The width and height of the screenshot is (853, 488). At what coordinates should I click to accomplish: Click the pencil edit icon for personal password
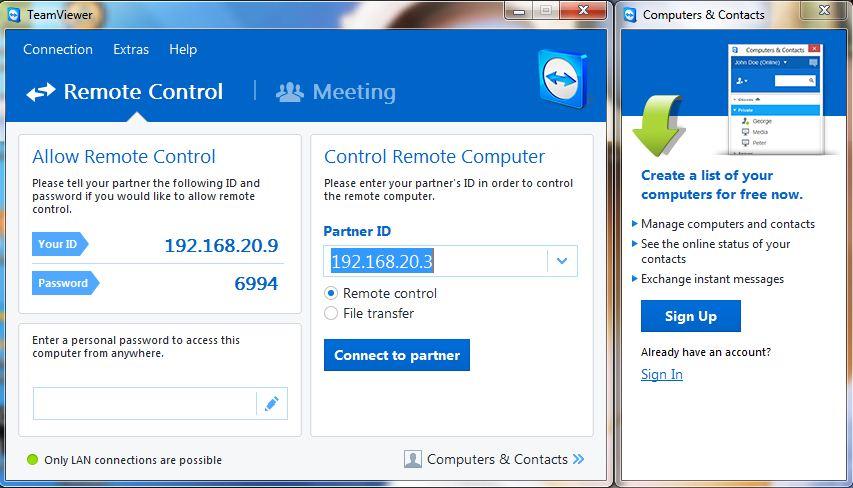pyautogui.click(x=271, y=404)
